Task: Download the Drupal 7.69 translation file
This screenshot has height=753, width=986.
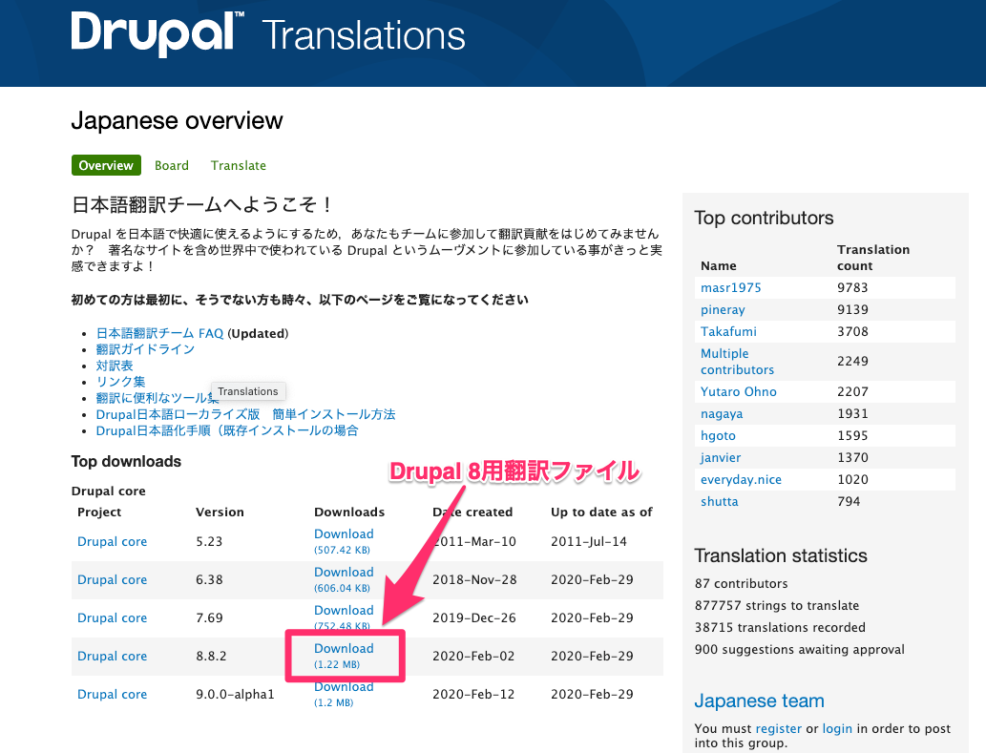Action: pyautogui.click(x=344, y=611)
